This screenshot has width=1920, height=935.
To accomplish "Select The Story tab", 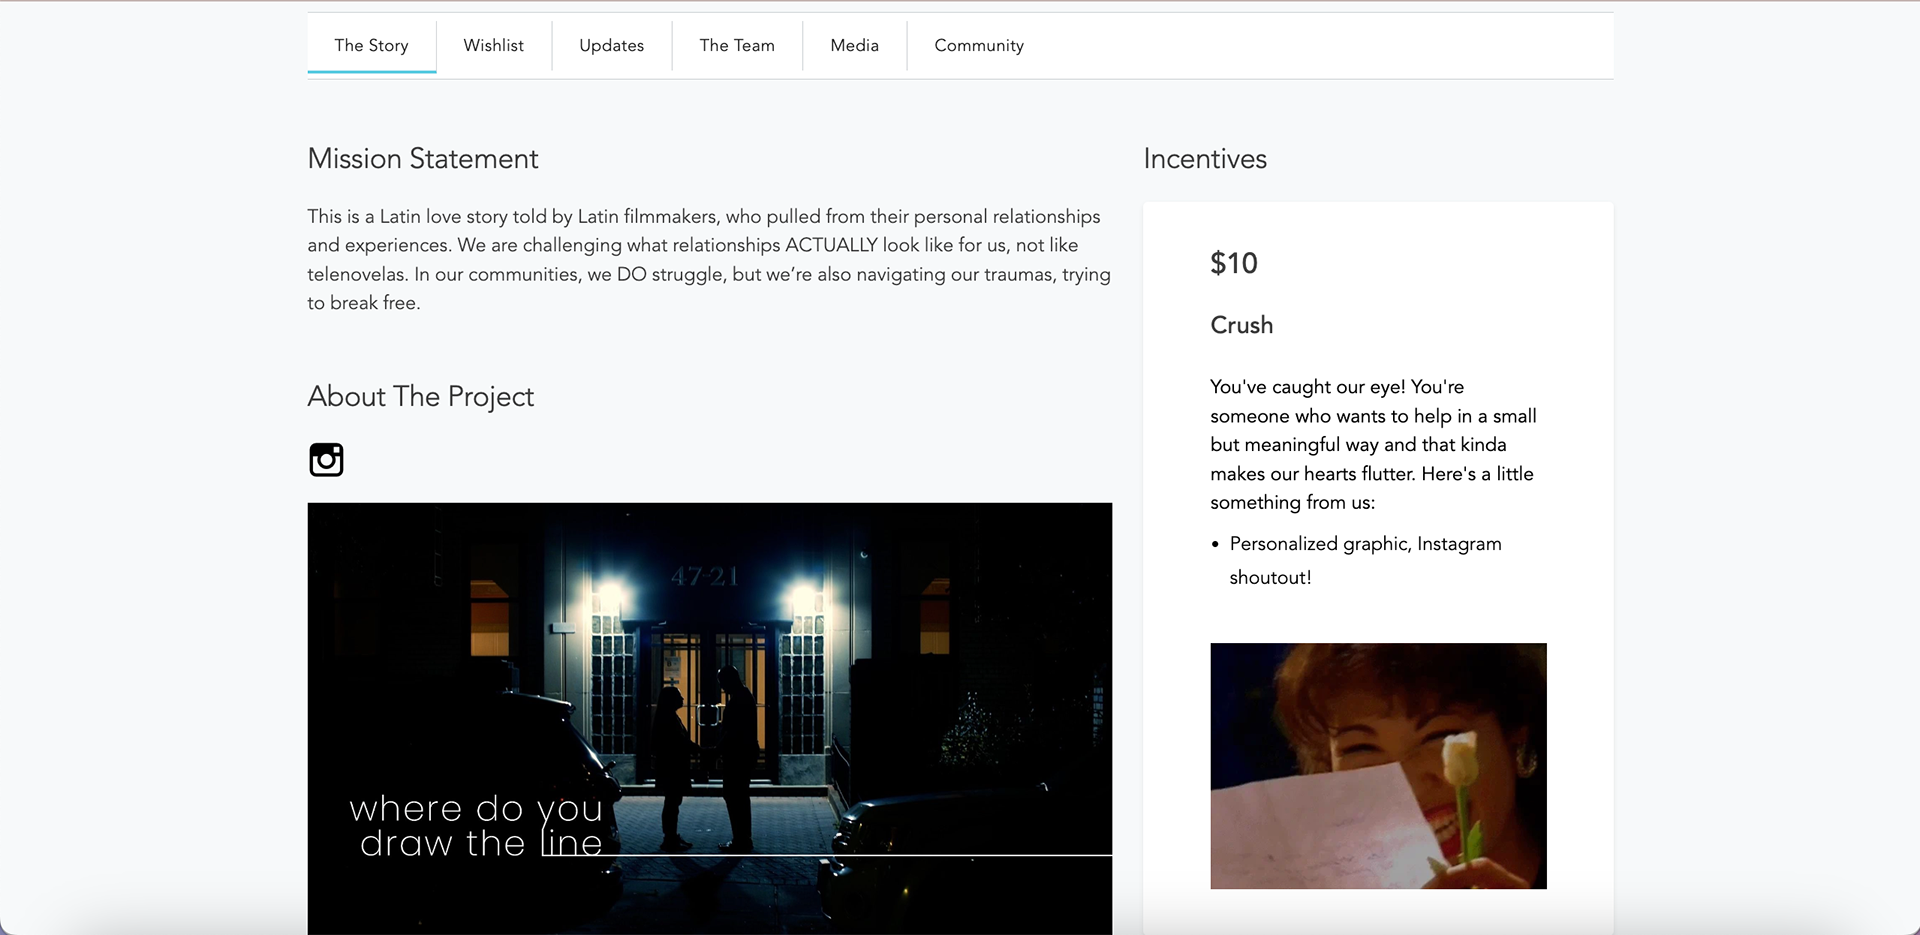I will point(371,46).
